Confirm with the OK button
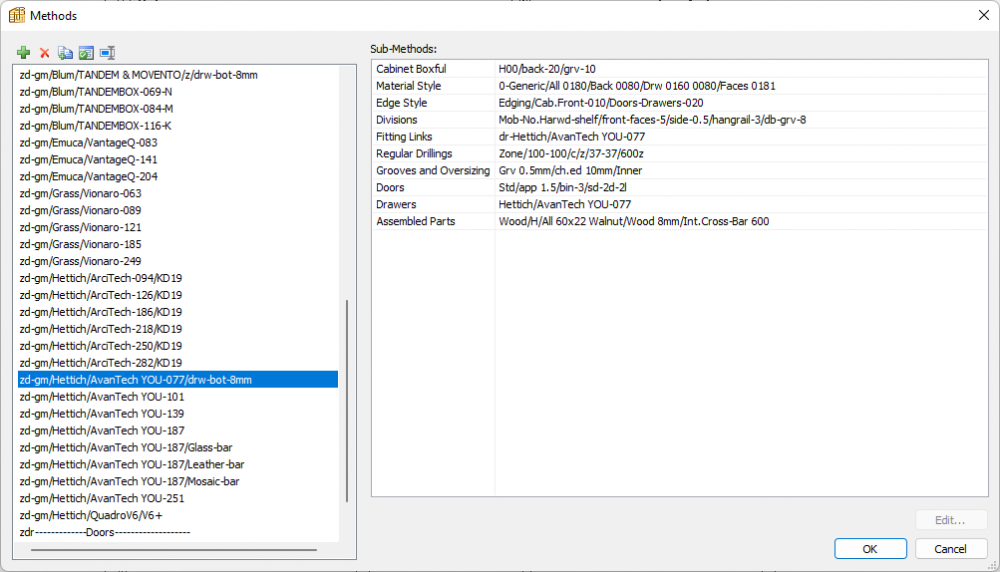Screen dimensions: 1000x572 point(870,549)
